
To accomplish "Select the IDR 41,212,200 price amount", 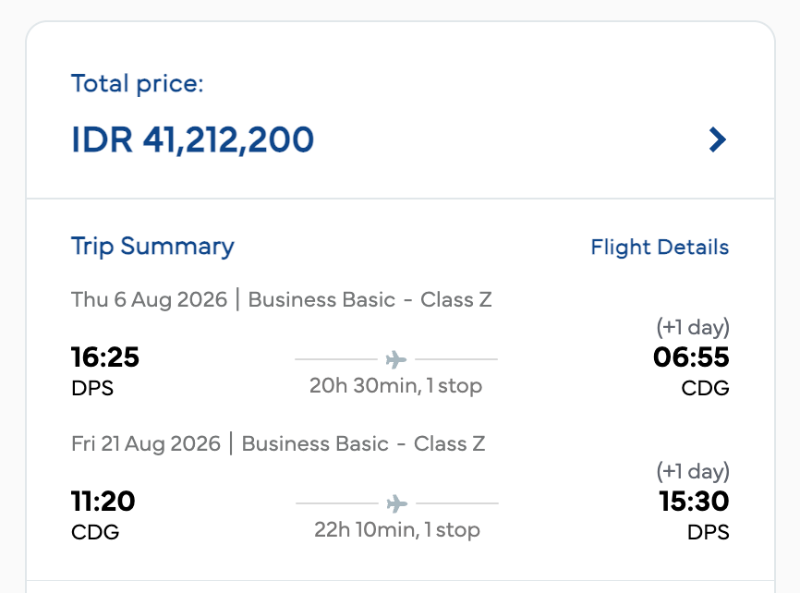I will point(192,140).
